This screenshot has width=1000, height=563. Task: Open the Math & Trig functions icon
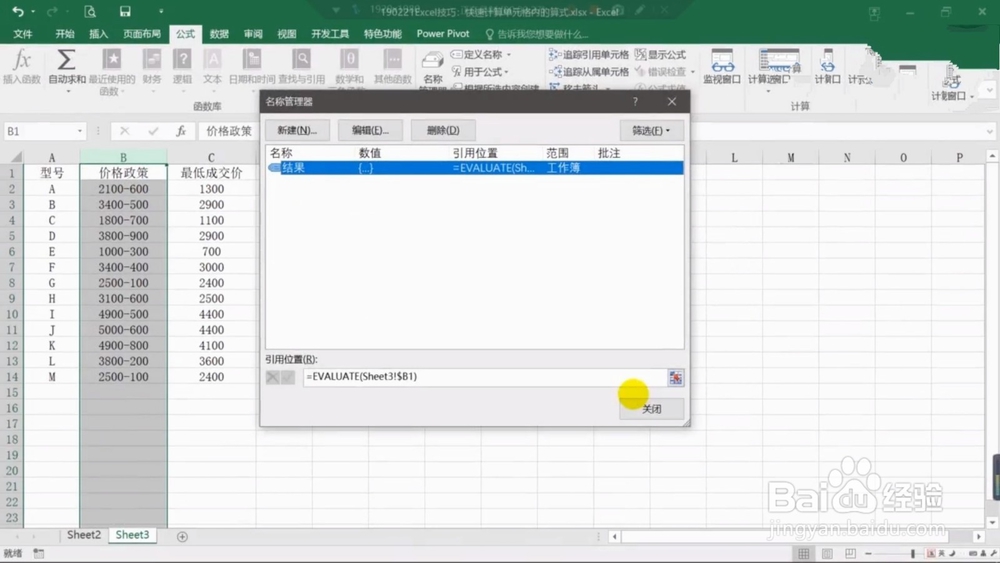(x=349, y=59)
